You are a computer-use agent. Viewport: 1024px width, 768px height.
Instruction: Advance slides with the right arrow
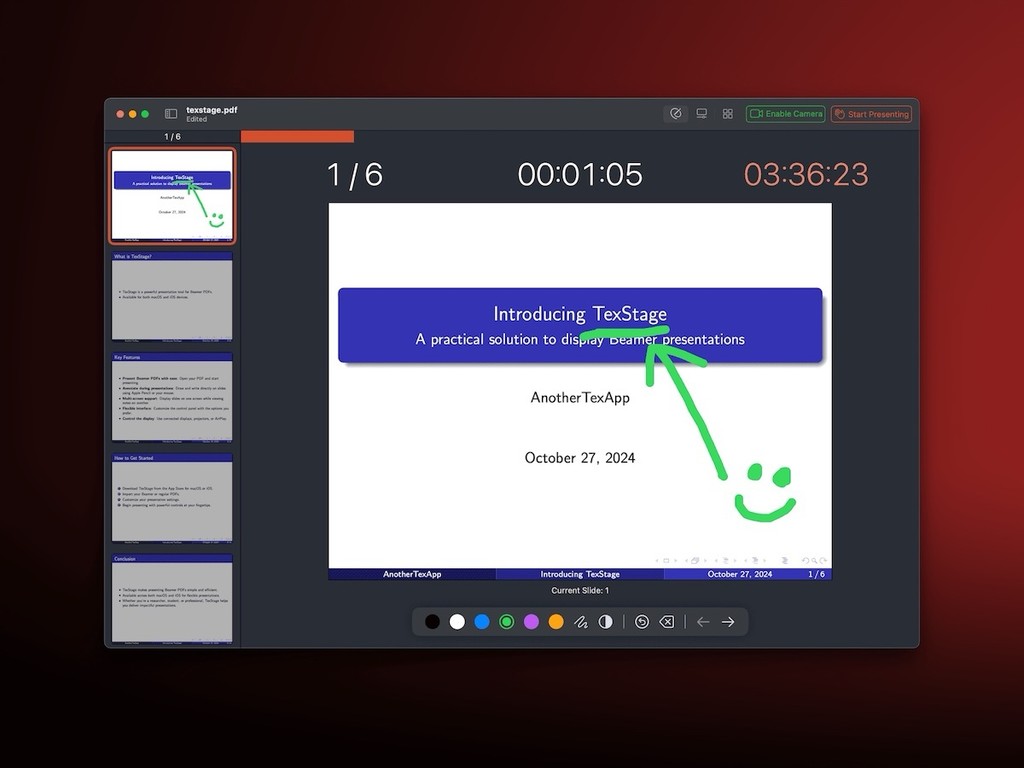coord(728,621)
